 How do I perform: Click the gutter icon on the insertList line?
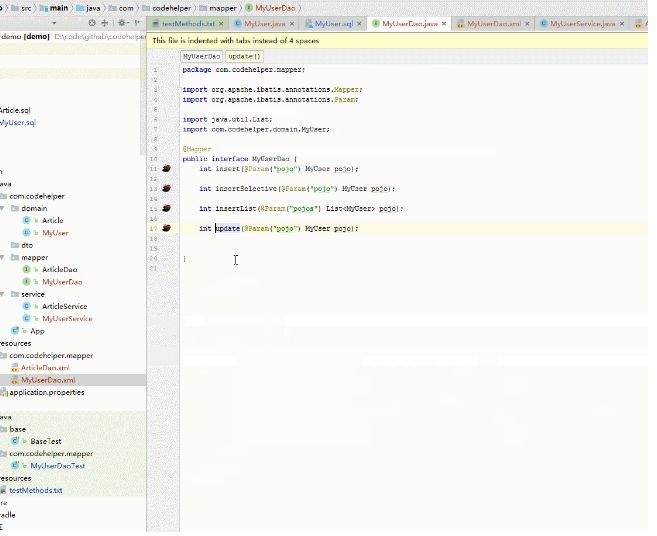coord(166,209)
